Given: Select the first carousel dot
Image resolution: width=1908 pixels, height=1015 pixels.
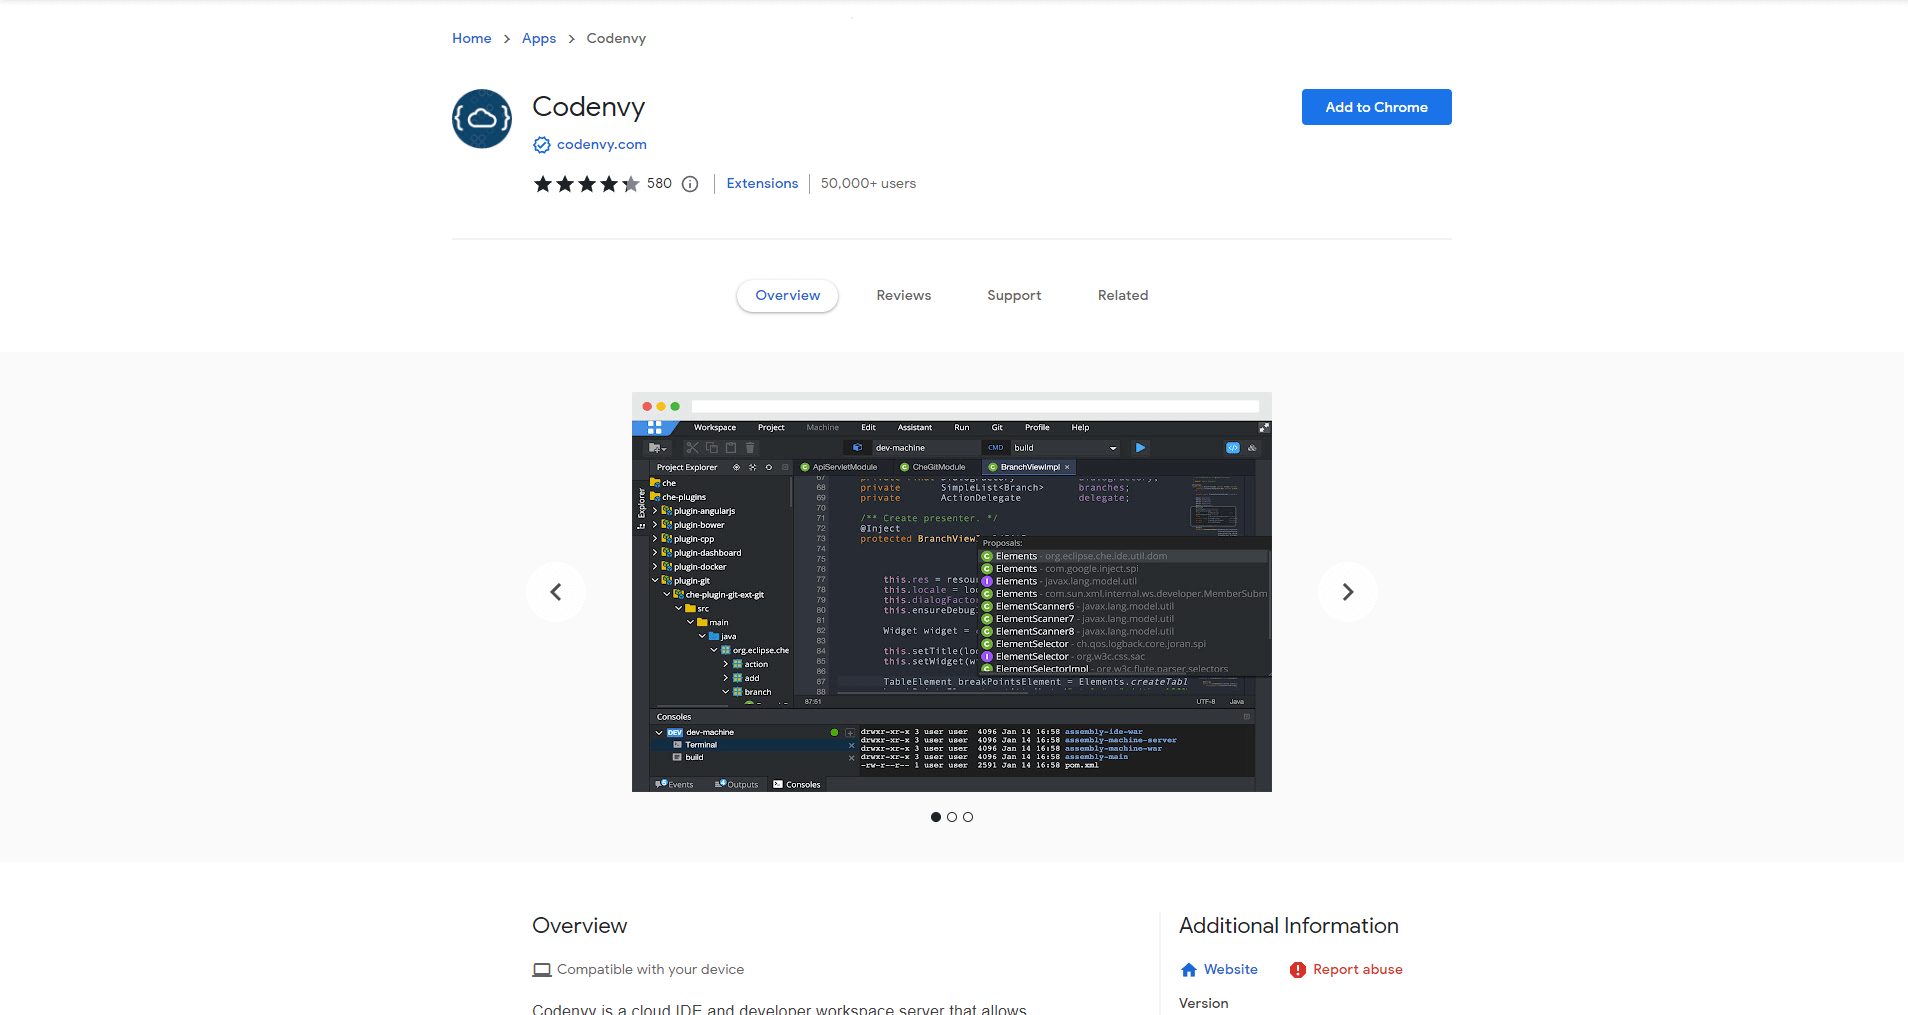Looking at the screenshot, I should tap(936, 817).
